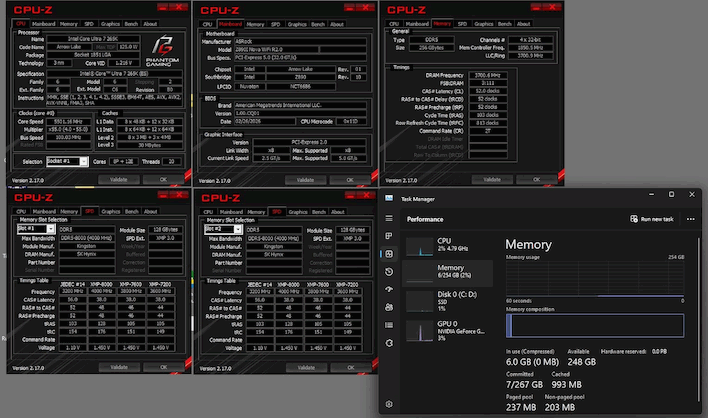The image size is (708, 418).
Task: Open About tab in bottom-middle SPD window
Action: [x=337, y=212]
